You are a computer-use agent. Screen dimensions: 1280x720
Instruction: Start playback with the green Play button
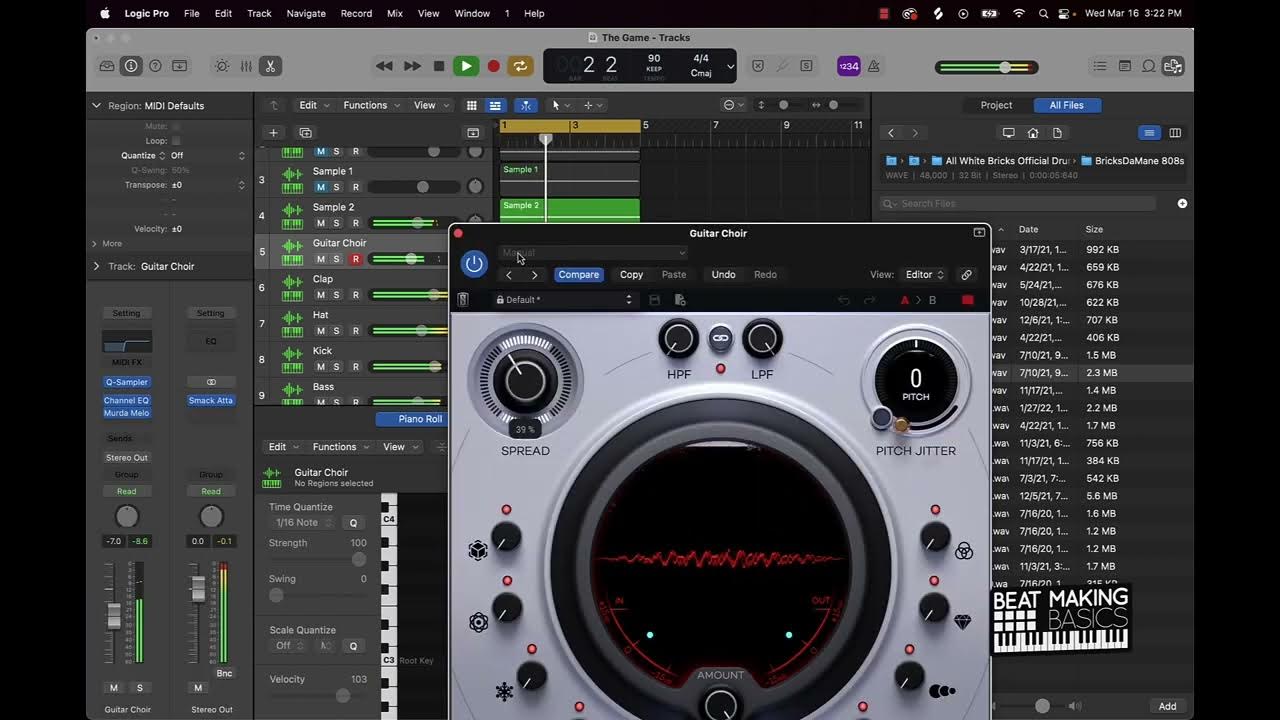tap(466, 66)
